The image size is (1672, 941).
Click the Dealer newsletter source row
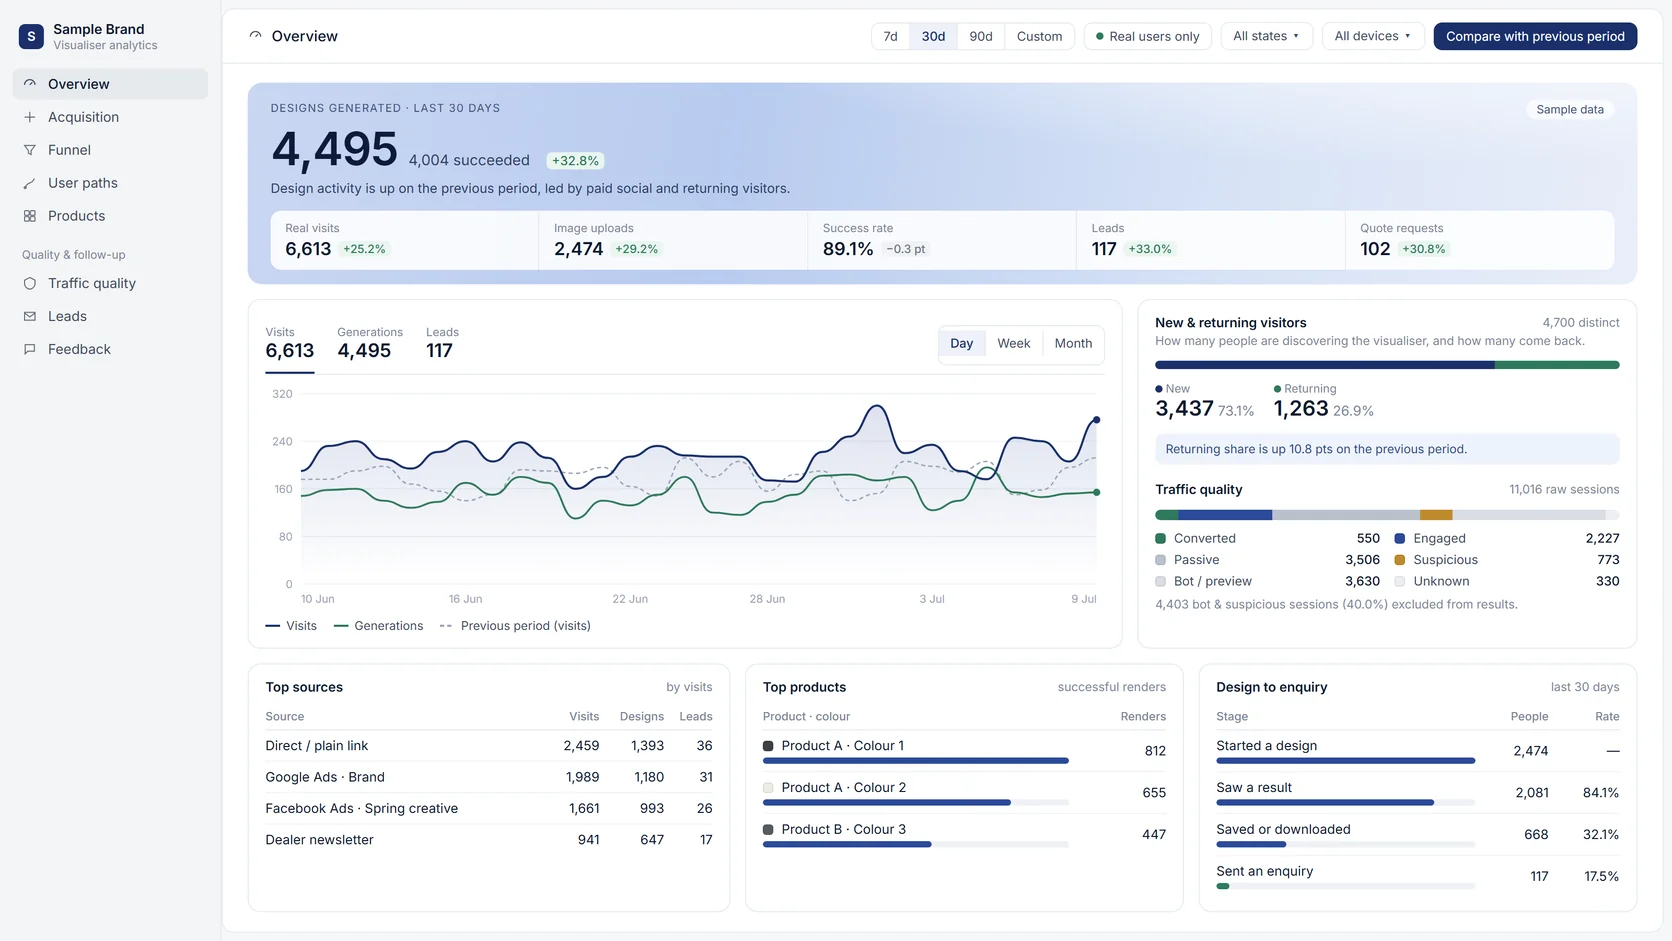click(x=489, y=840)
